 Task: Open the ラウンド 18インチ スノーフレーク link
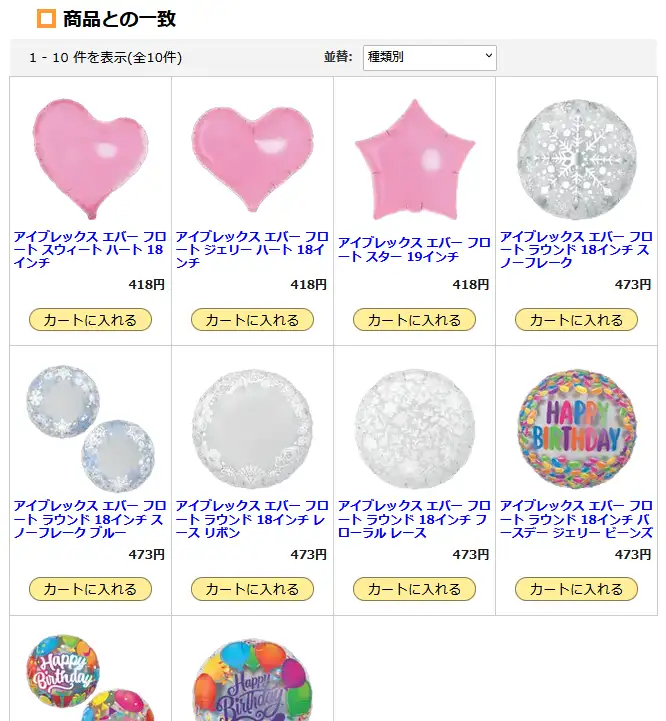coord(576,250)
